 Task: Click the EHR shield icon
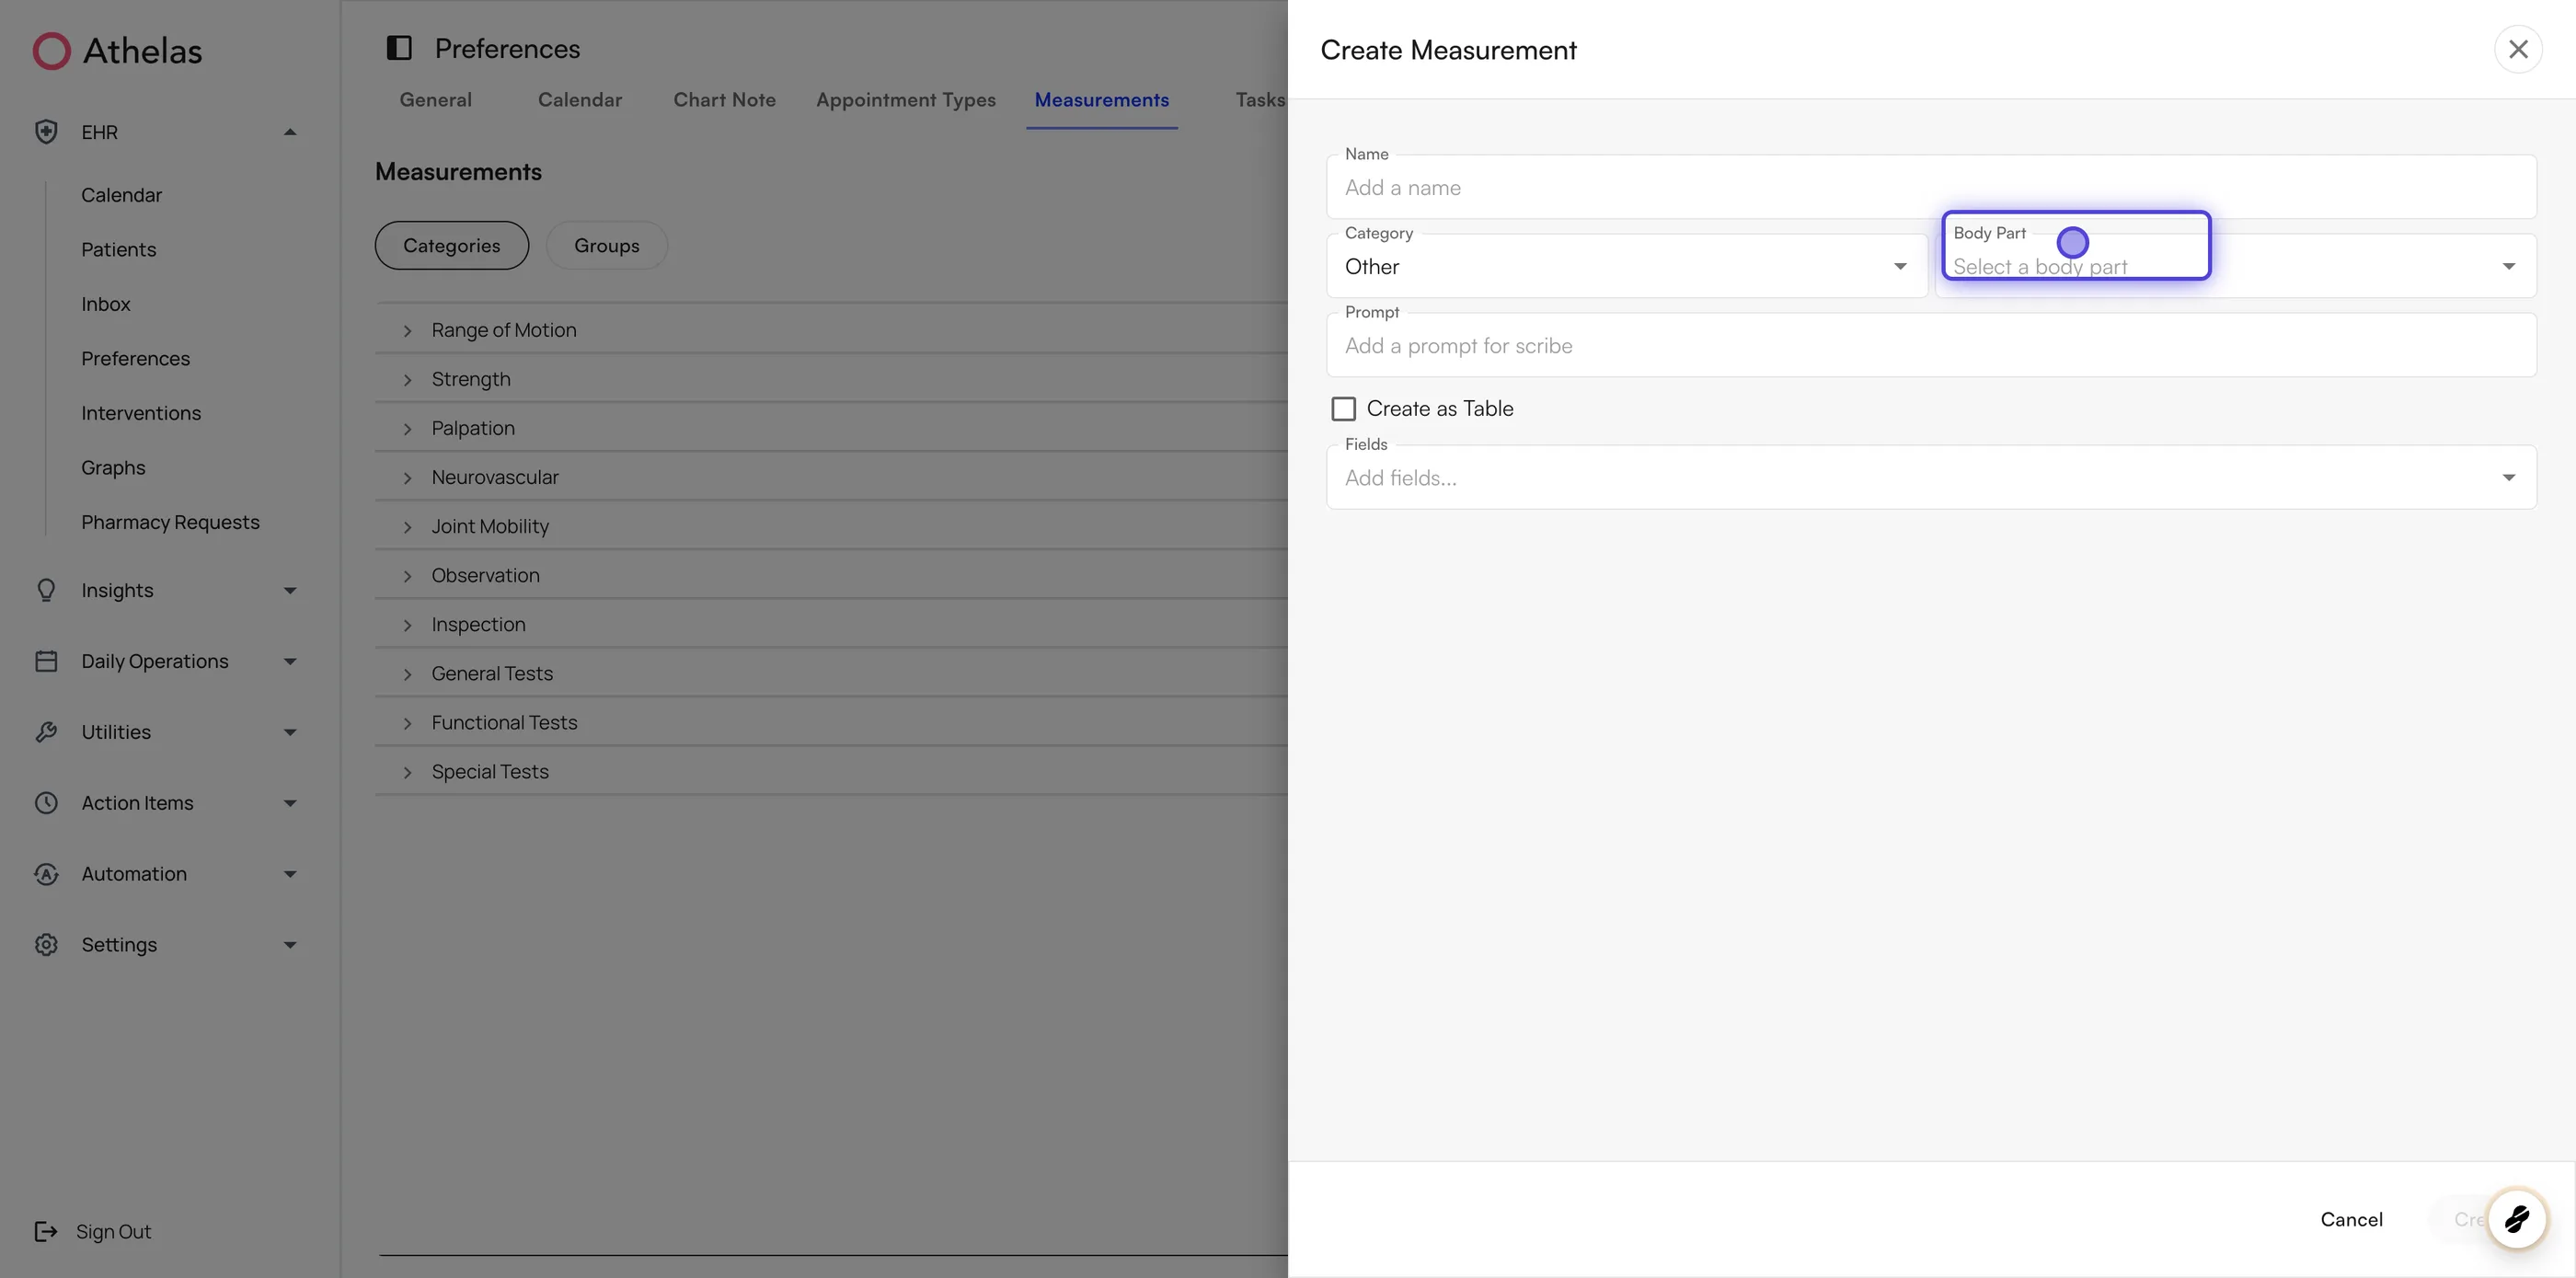[x=46, y=132]
